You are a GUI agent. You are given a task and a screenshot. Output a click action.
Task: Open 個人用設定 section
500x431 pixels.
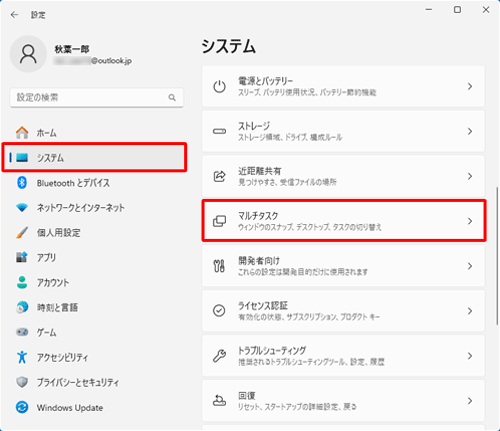point(97,233)
